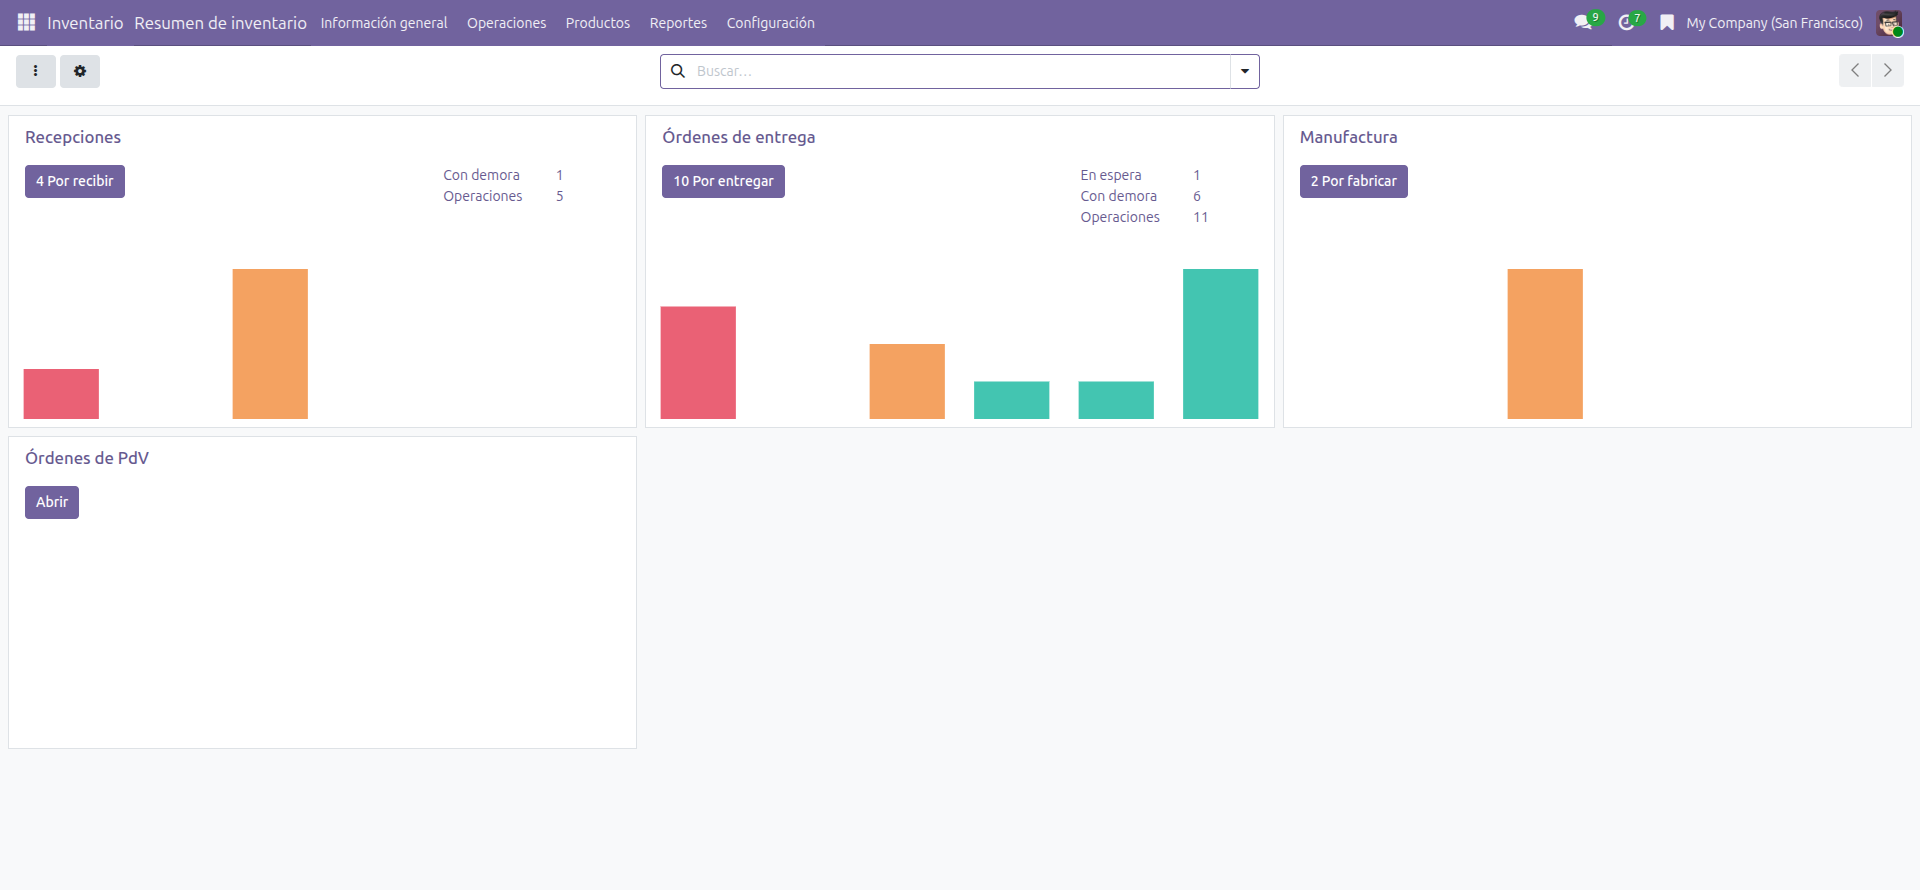The image size is (1920, 890).
Task: Open the conversations messages icon
Action: click(x=1583, y=22)
